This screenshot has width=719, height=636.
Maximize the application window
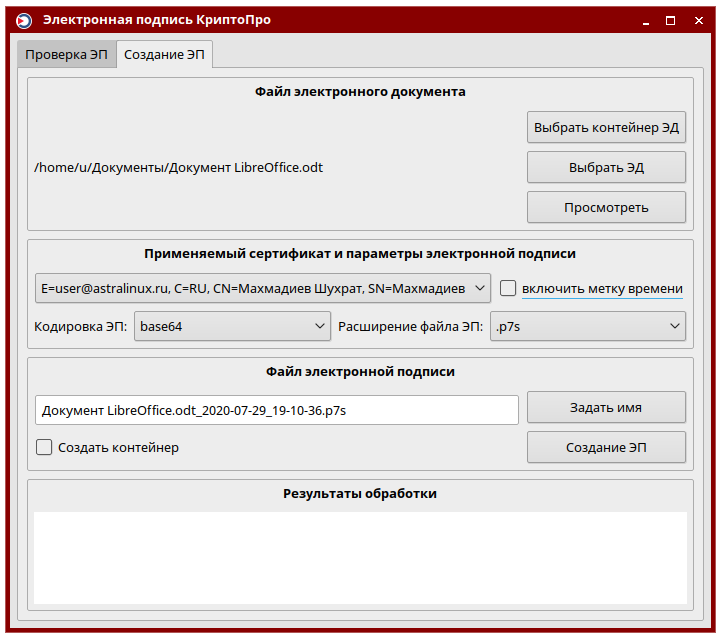pos(670,20)
